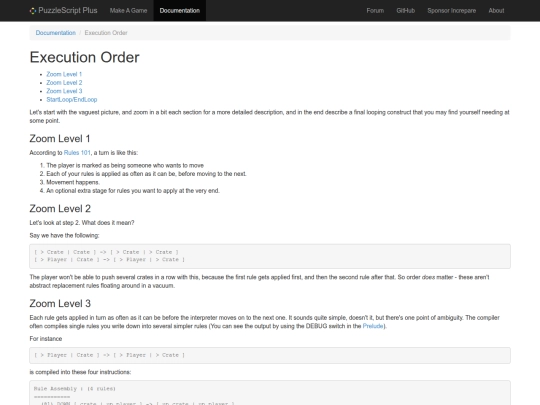
Task: Click the Documentation breadcrumb link
Action: [x=56, y=33]
